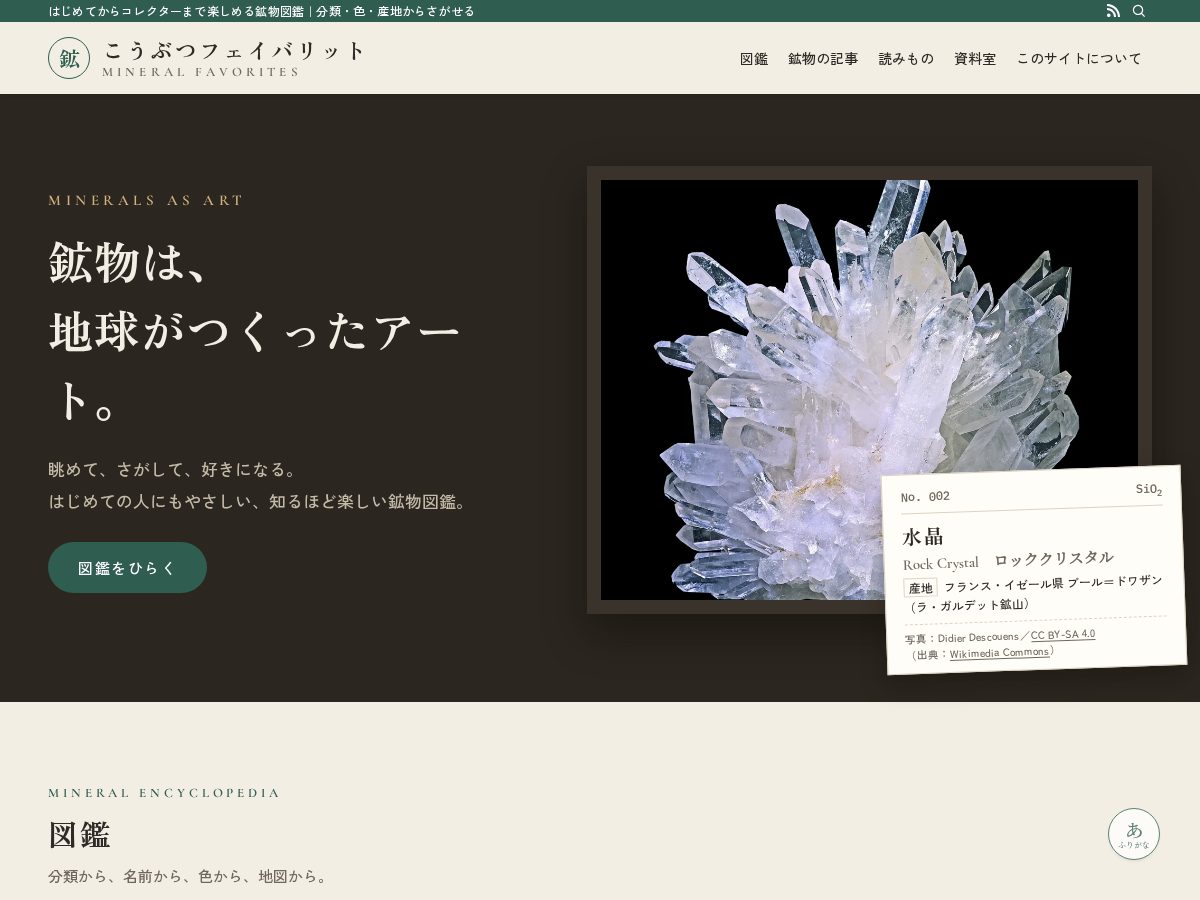Open the このサイトについて menu item

[x=1079, y=59]
